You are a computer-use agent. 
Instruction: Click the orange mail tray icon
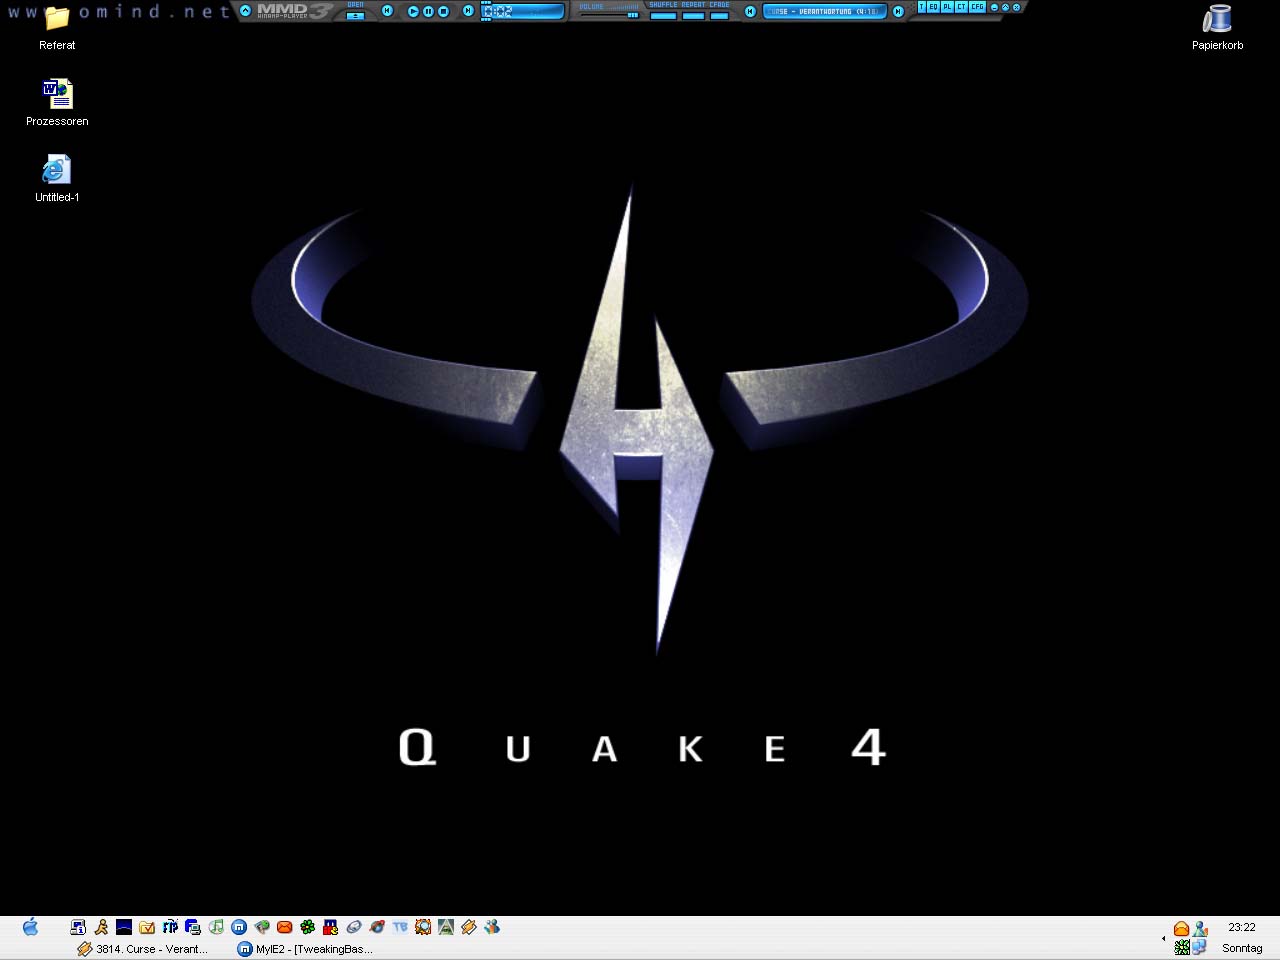1181,928
